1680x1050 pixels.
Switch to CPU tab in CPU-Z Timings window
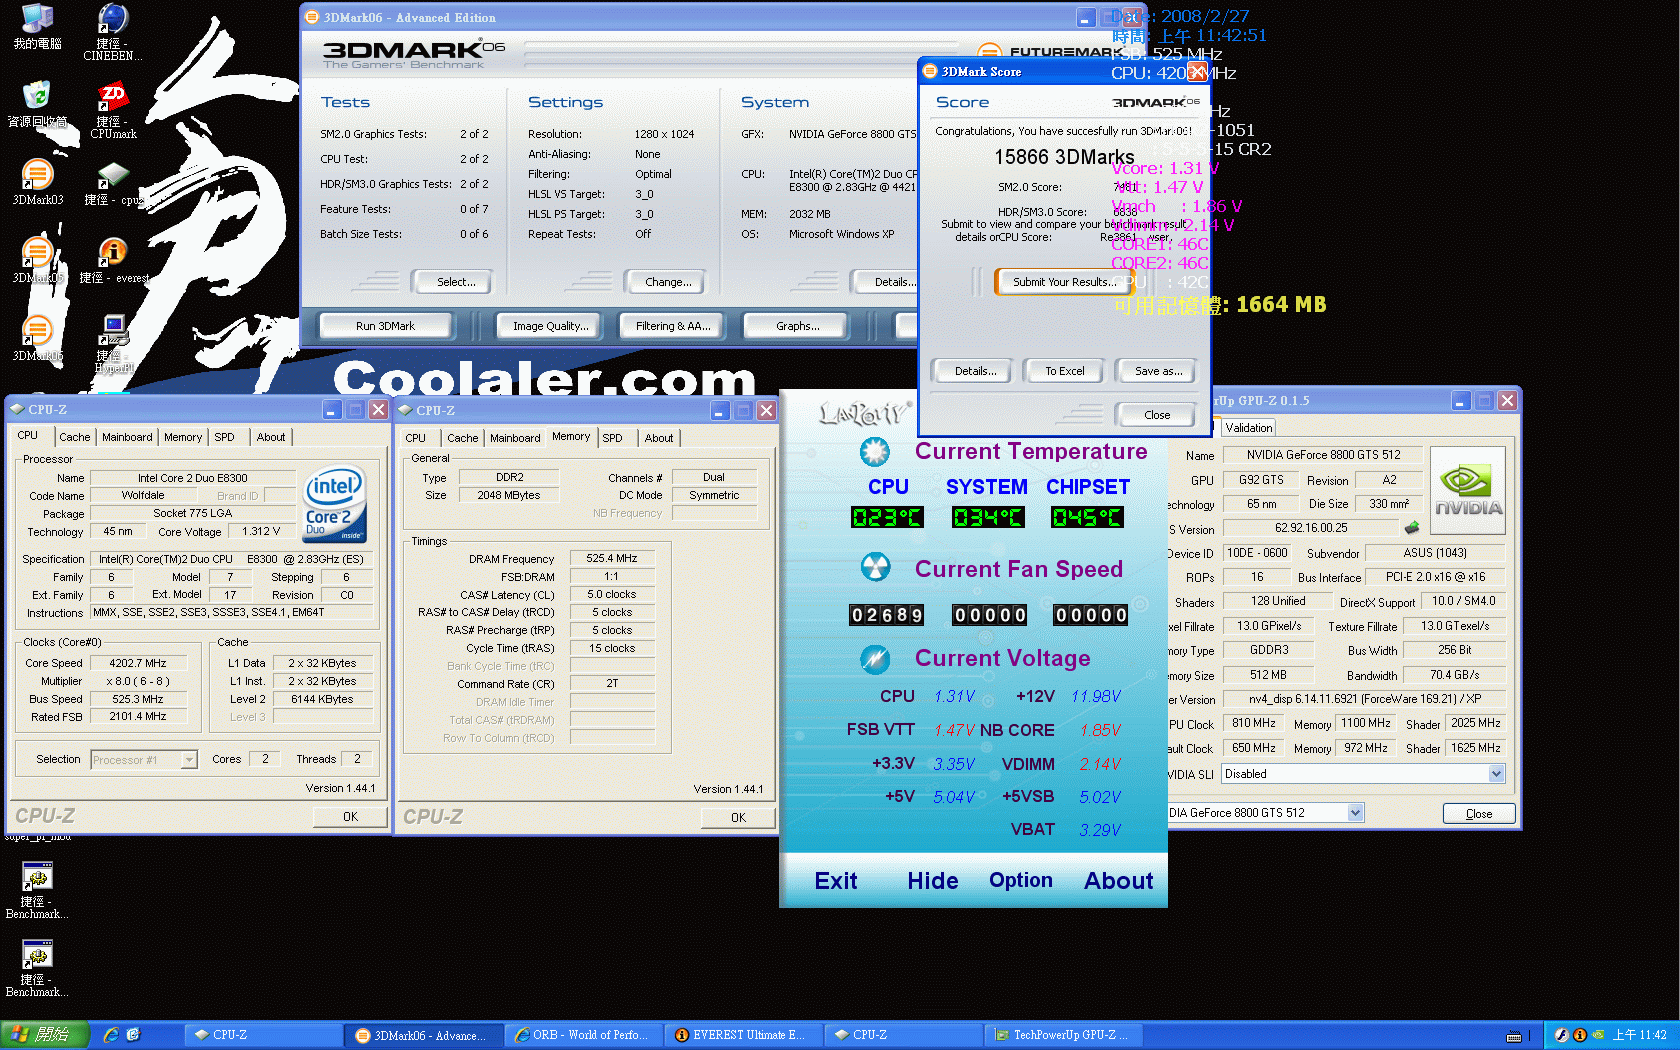(415, 438)
